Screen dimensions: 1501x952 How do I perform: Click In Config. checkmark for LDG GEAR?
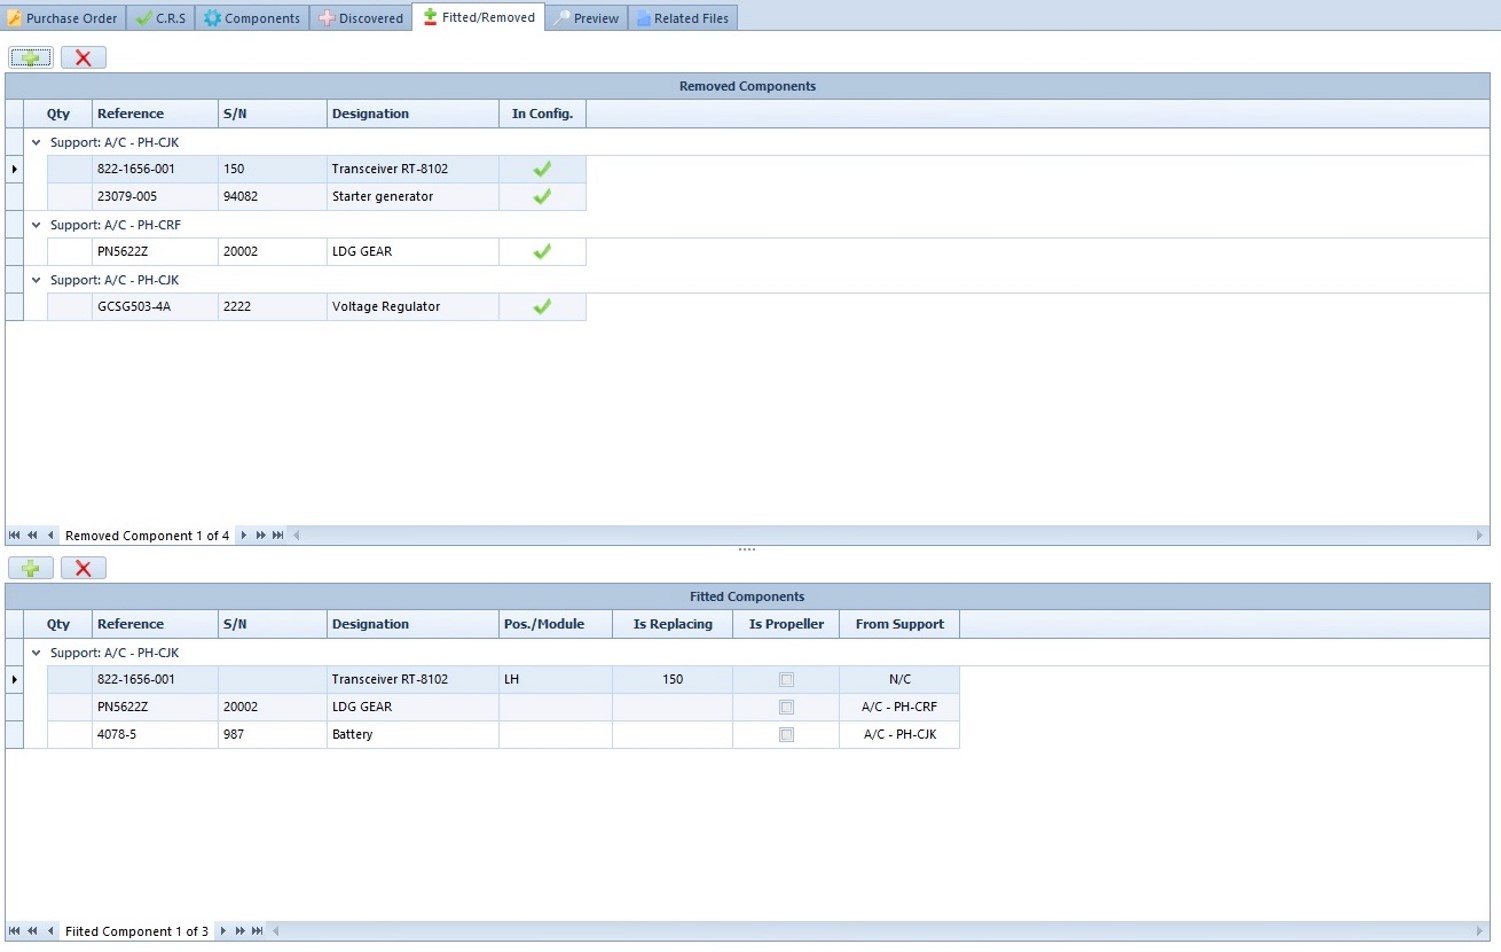pyautogui.click(x=542, y=252)
